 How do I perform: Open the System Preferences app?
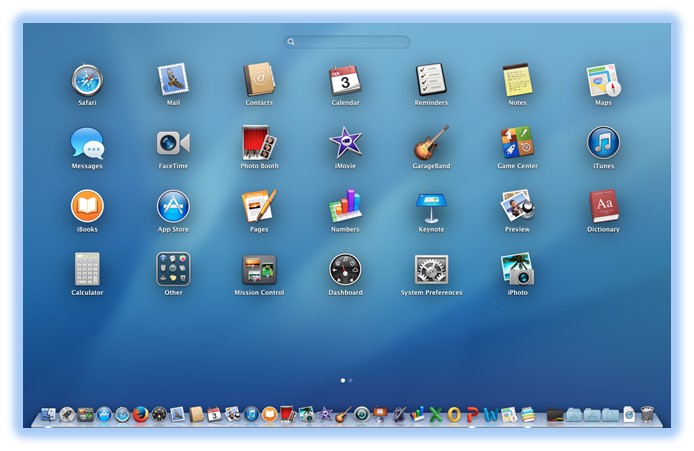431,269
